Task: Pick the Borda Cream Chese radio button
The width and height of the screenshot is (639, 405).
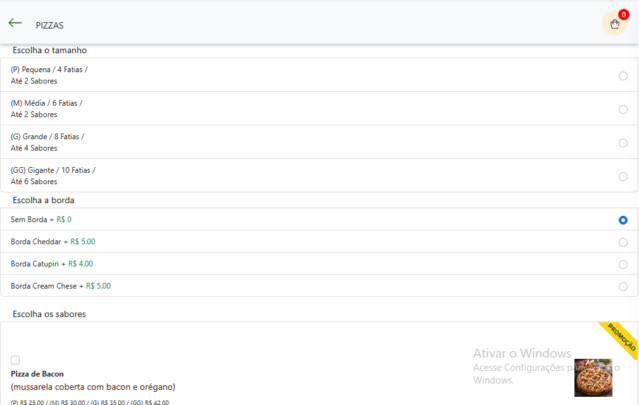Action: point(623,286)
